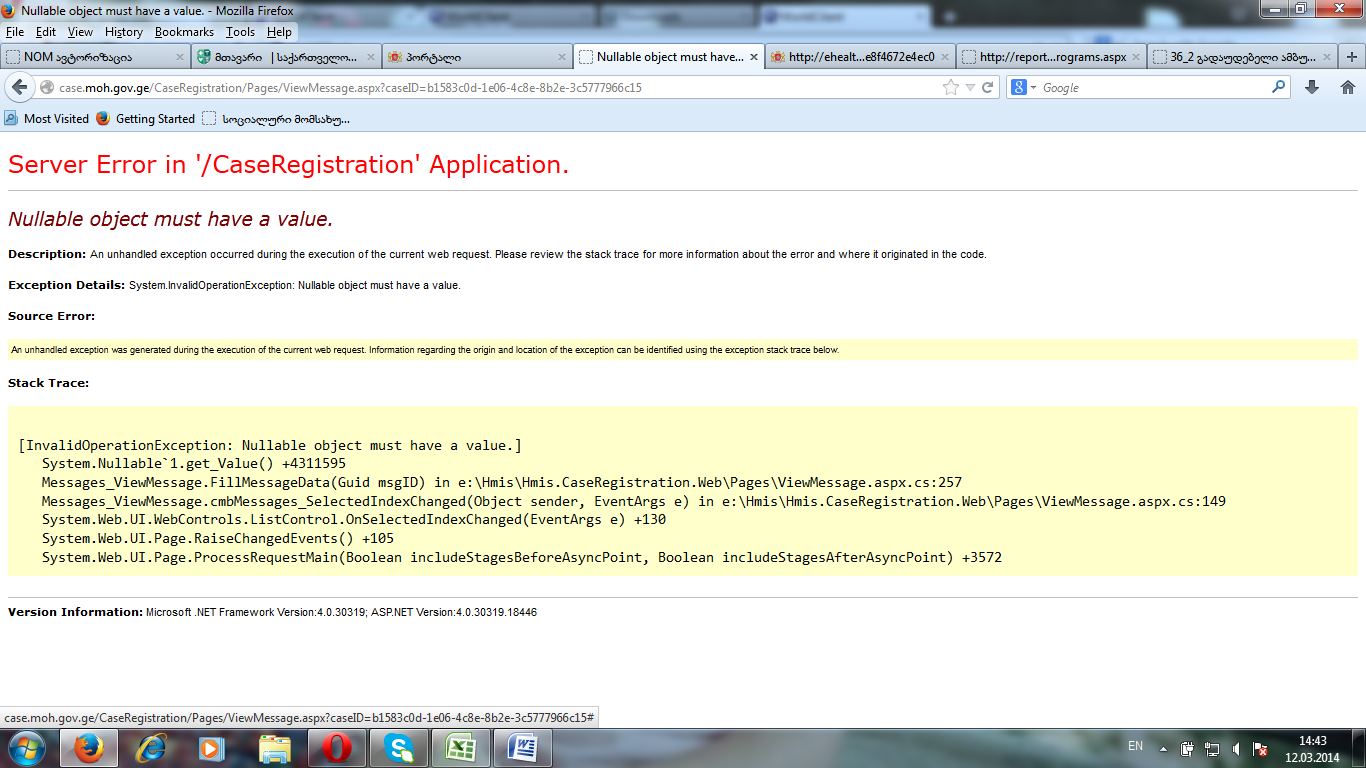Go to the Firefox Home page icon
Viewport: 1366px width, 768px height.
1346,88
